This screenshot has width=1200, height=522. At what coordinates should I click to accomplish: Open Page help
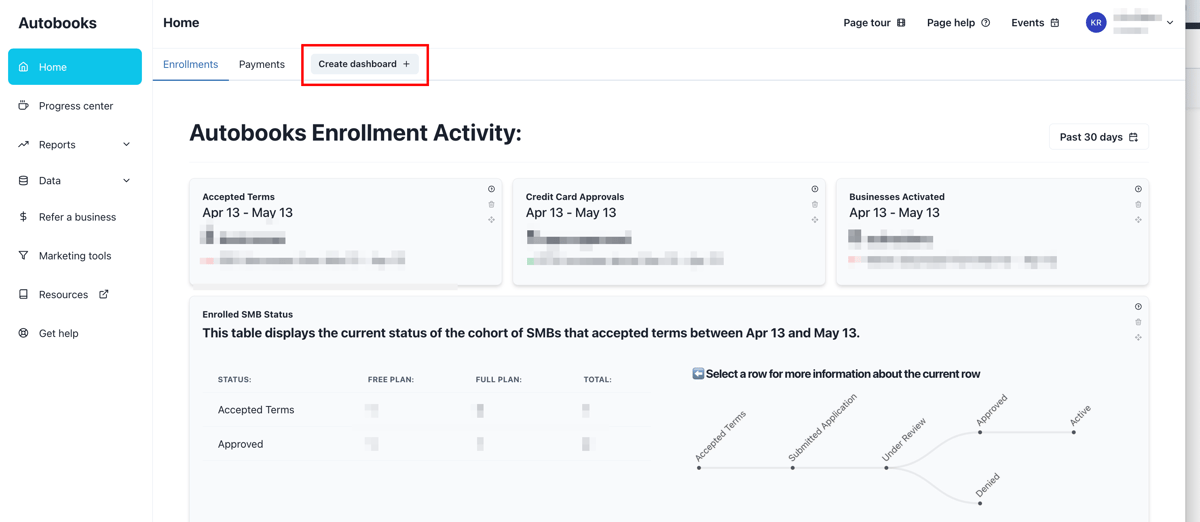click(958, 23)
